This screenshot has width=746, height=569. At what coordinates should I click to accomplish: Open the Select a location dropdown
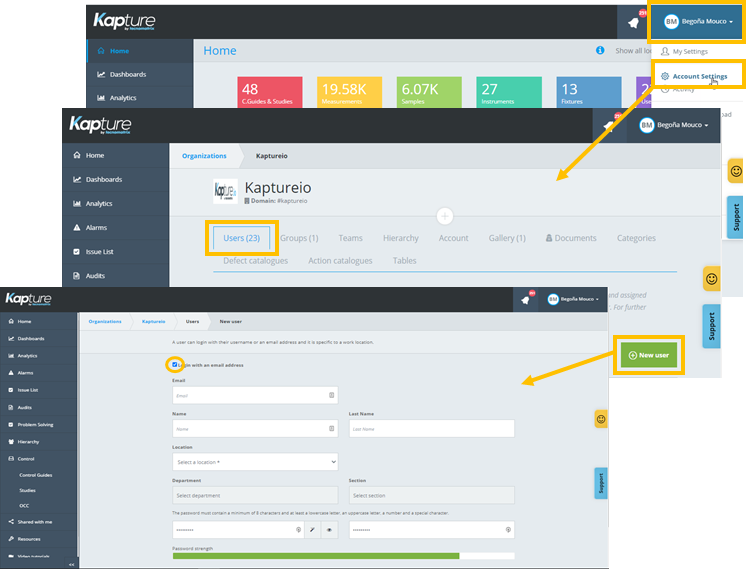[255, 462]
